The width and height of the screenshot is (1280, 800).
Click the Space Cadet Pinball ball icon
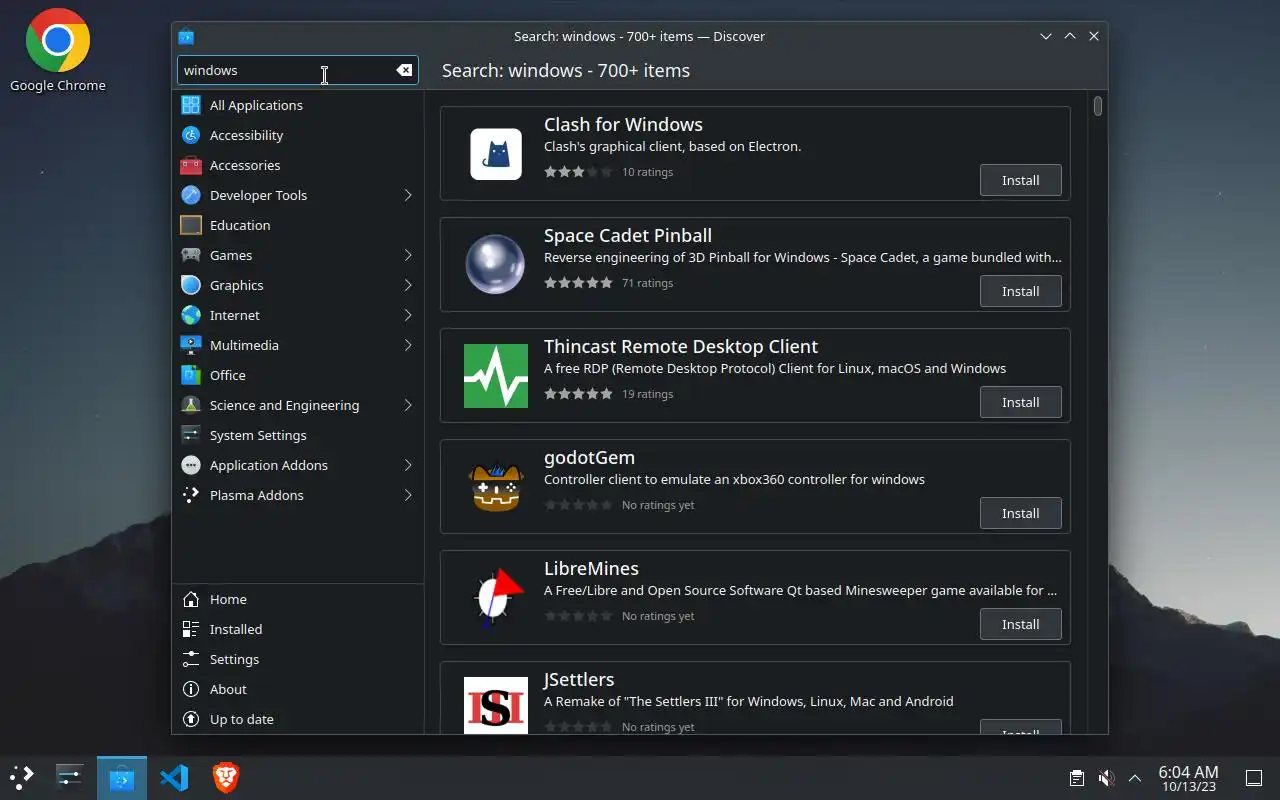(496, 265)
